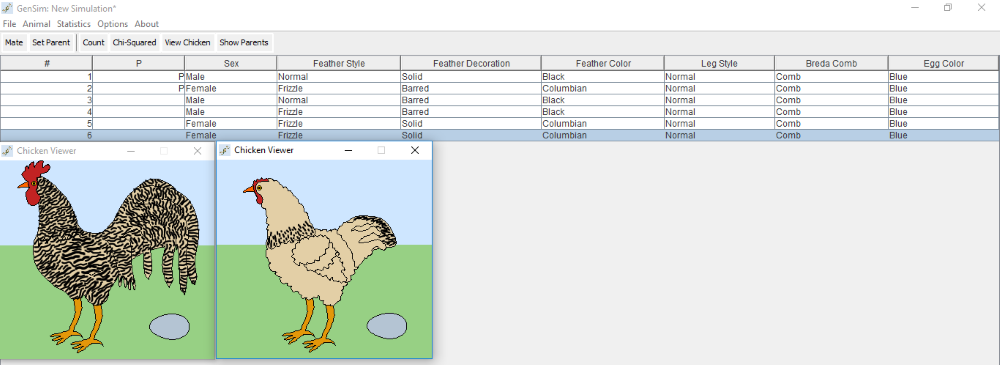
Task: Restore down the GenSim main window
Action: pos(948,8)
